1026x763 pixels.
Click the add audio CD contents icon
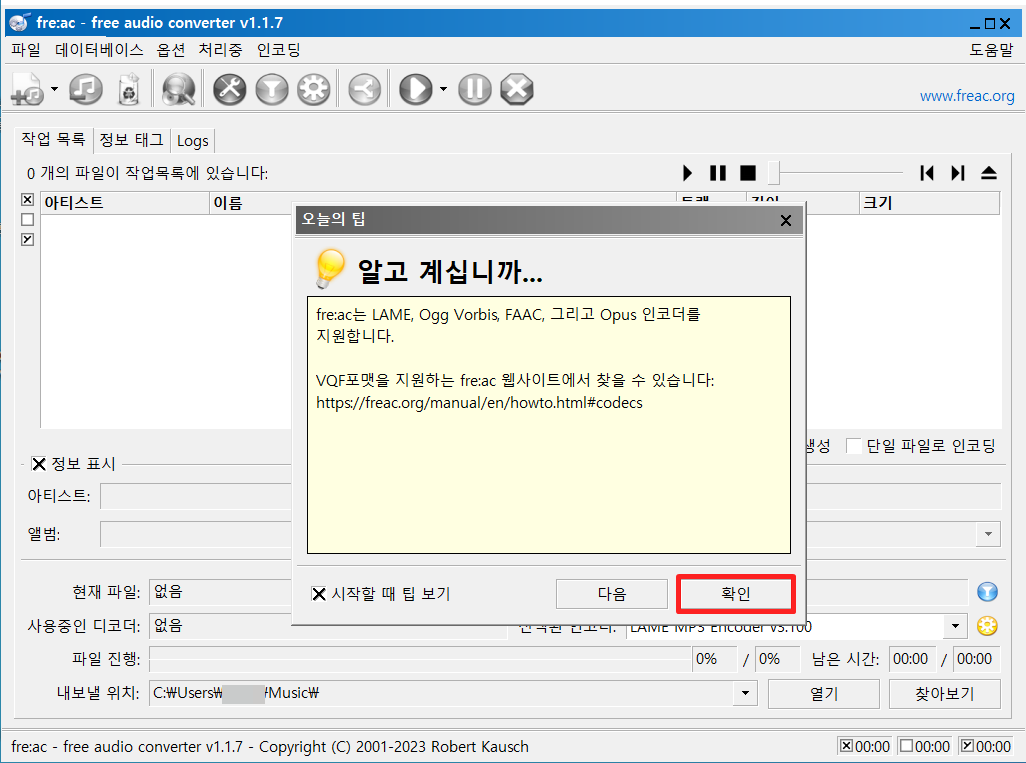pyautogui.click(x=86, y=89)
